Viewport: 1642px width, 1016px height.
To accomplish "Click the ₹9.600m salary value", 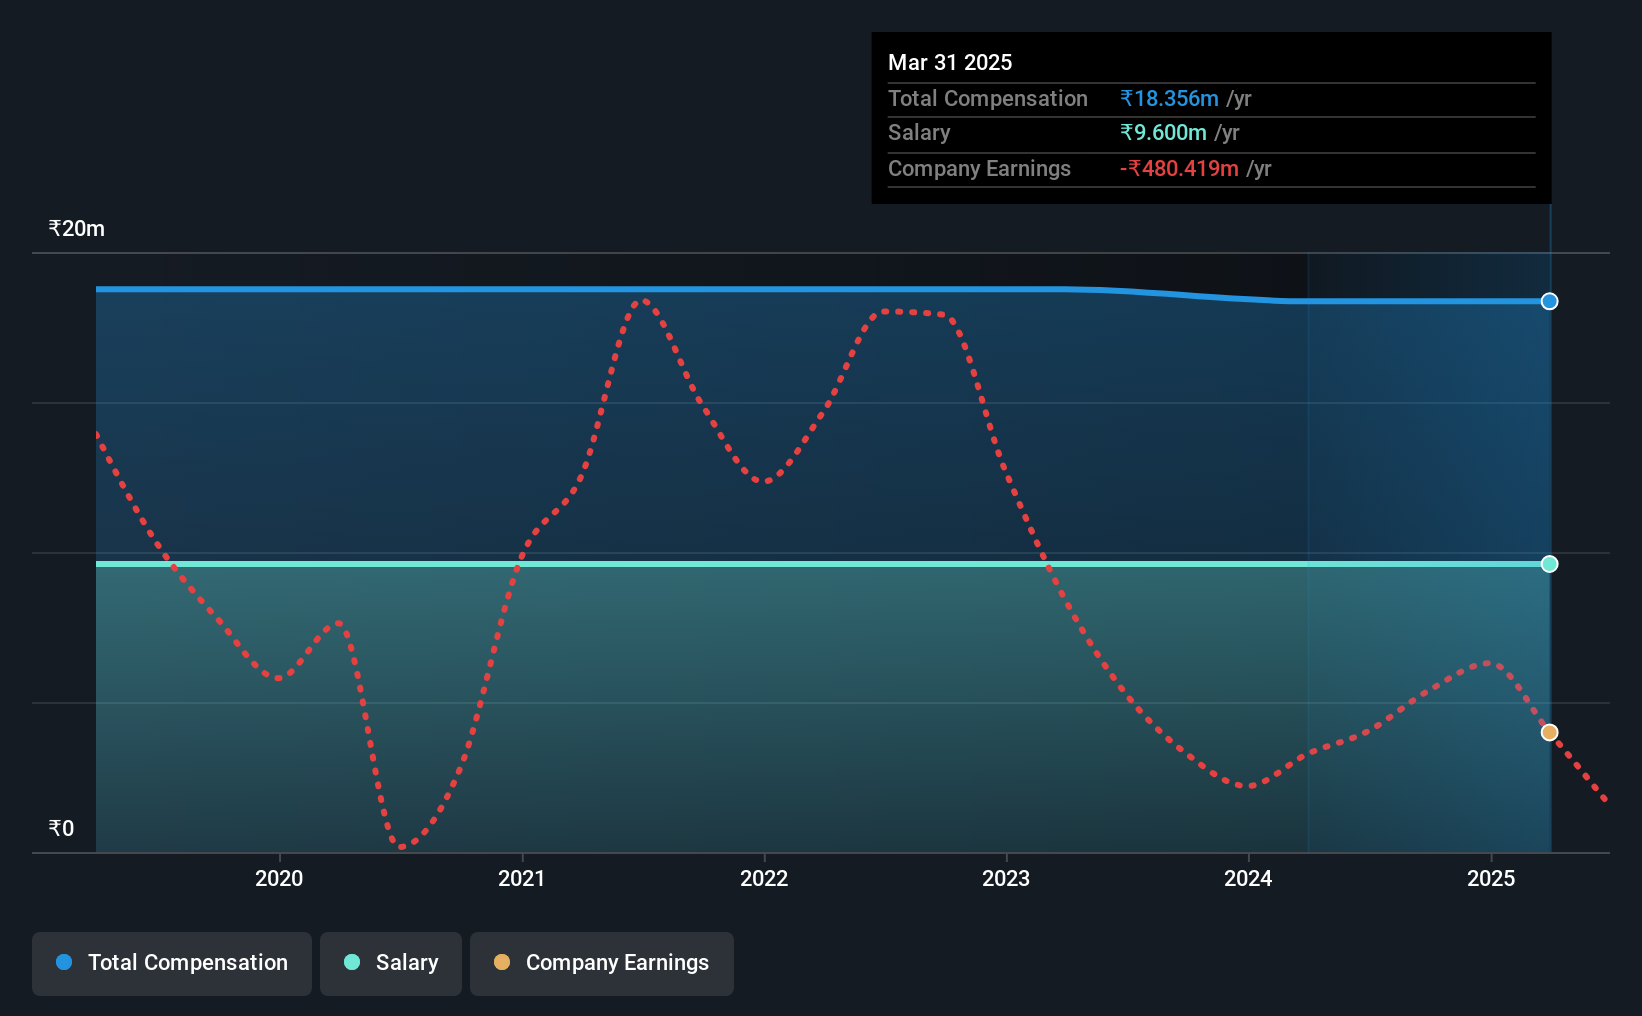I will 1163,132.
